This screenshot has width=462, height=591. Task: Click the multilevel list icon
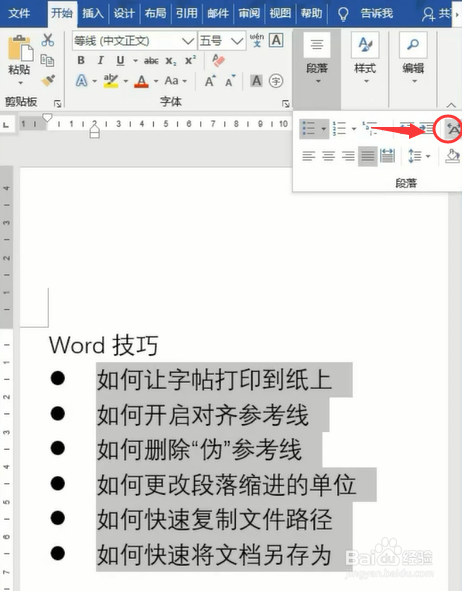coord(369,129)
